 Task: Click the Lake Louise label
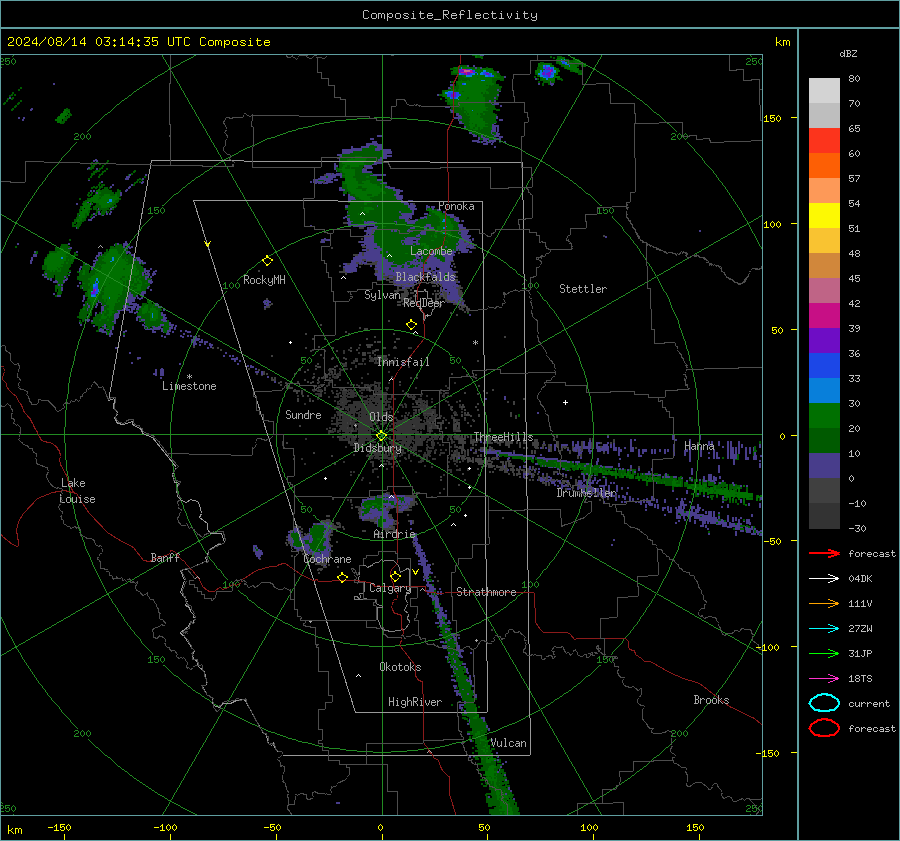(77, 491)
